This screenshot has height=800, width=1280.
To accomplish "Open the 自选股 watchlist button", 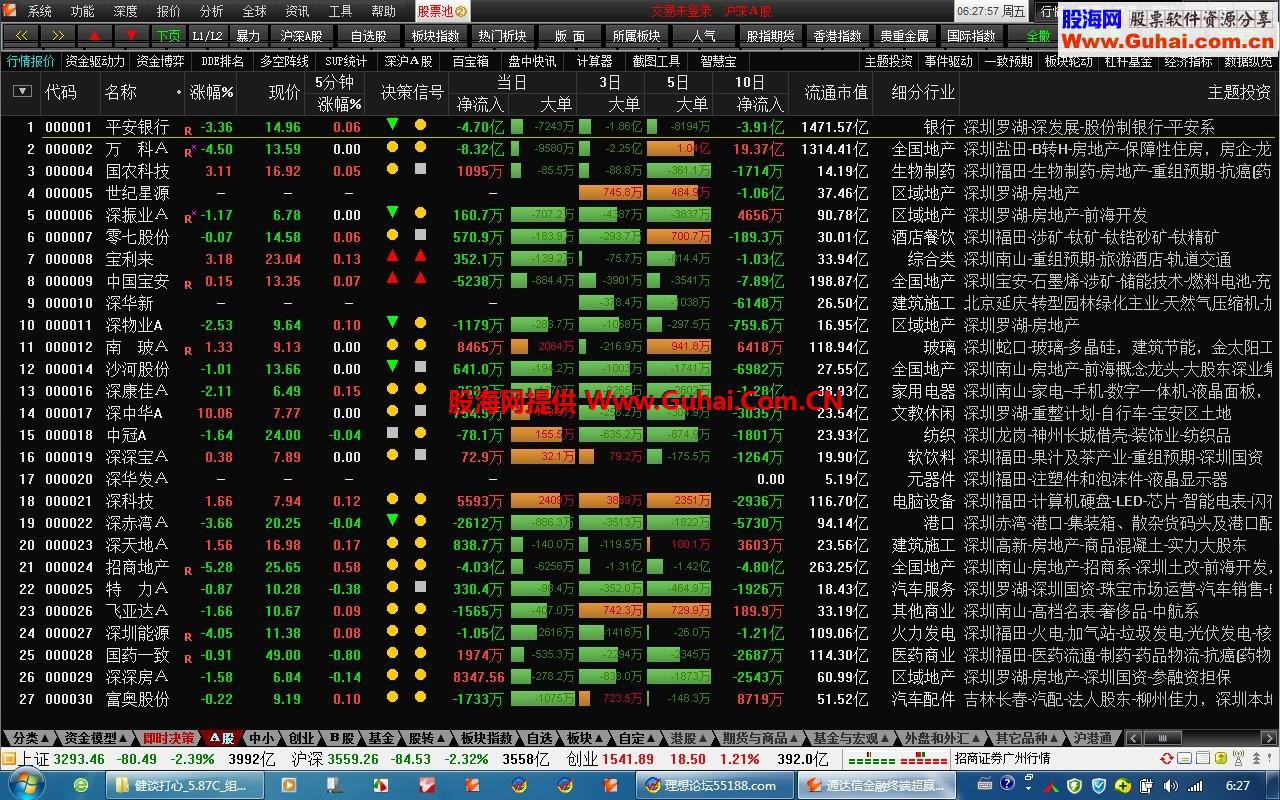I will [368, 35].
